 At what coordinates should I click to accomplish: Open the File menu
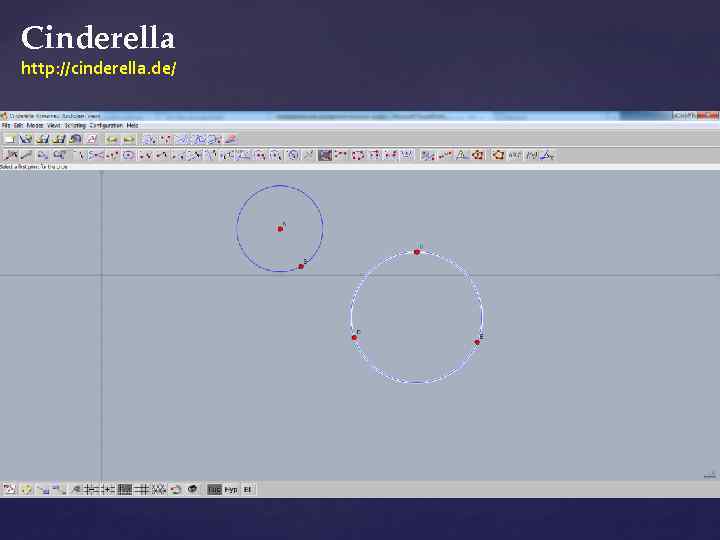[x=6, y=125]
